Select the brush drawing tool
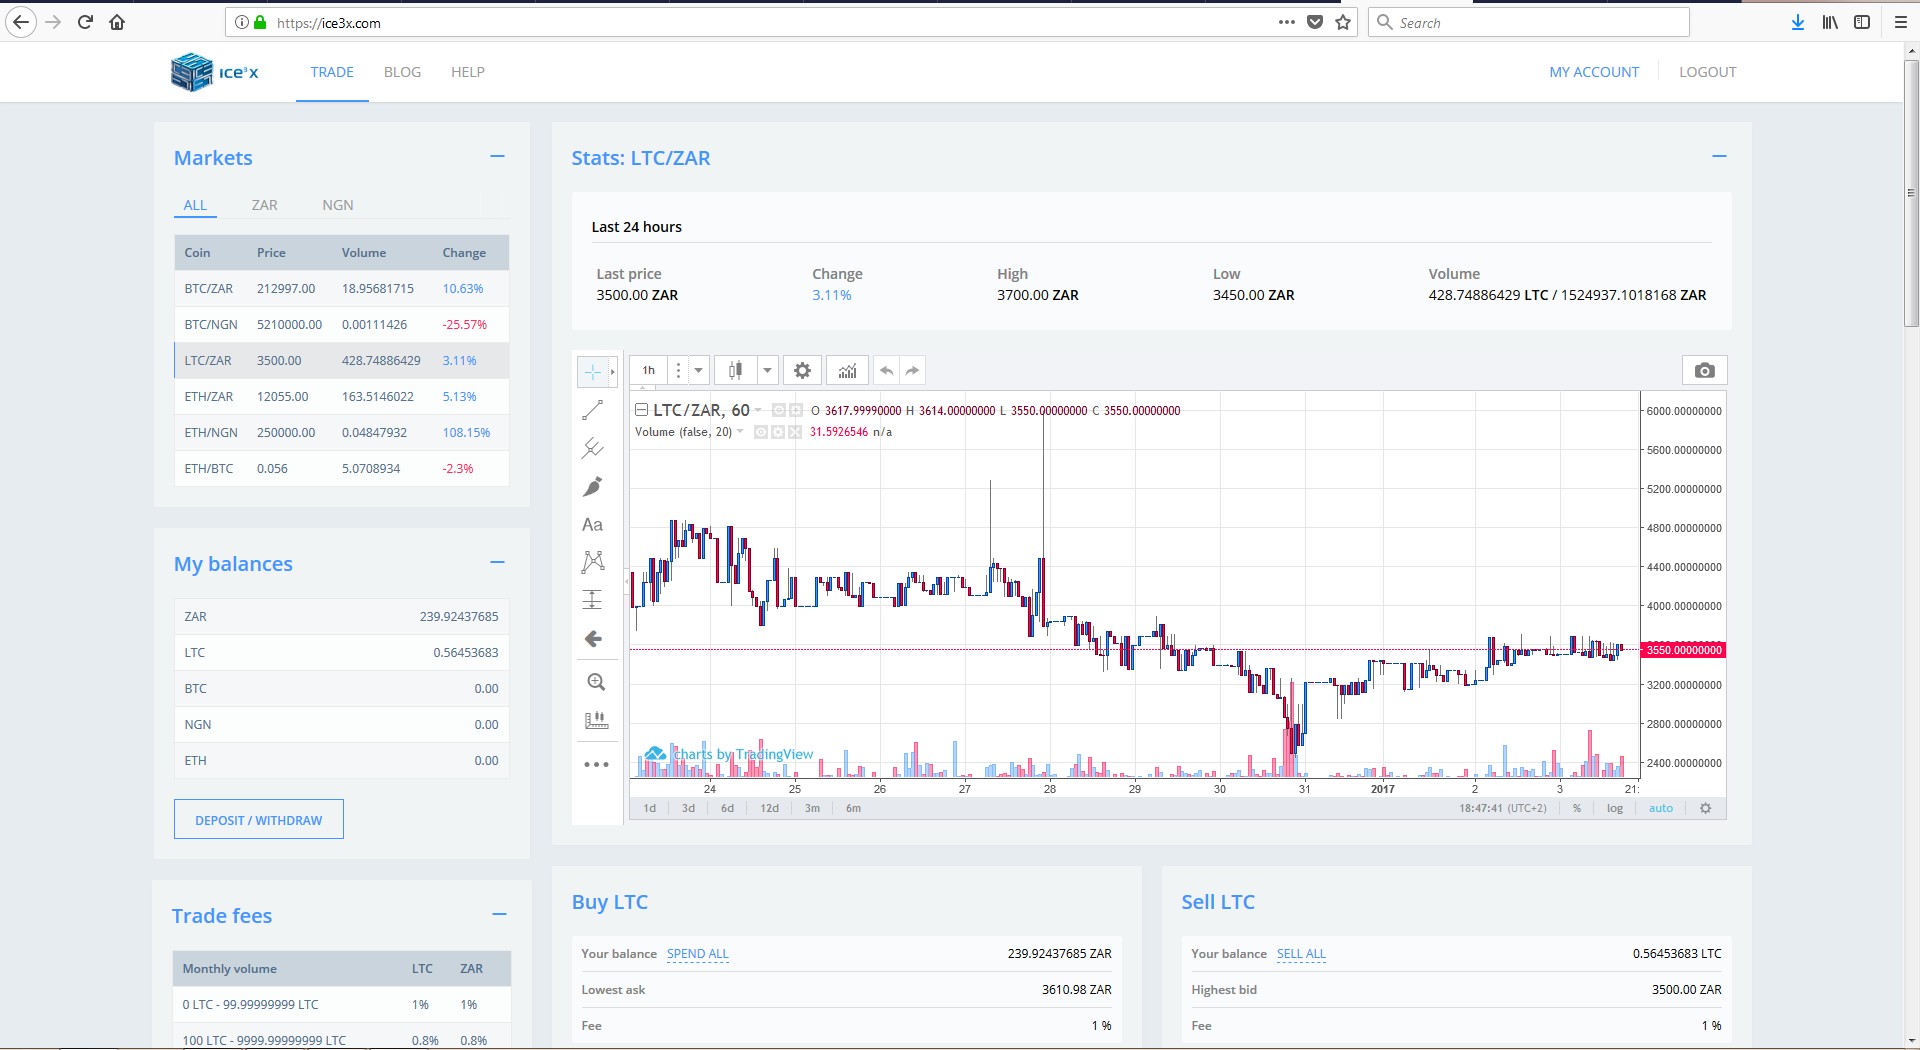1920x1050 pixels. (593, 487)
